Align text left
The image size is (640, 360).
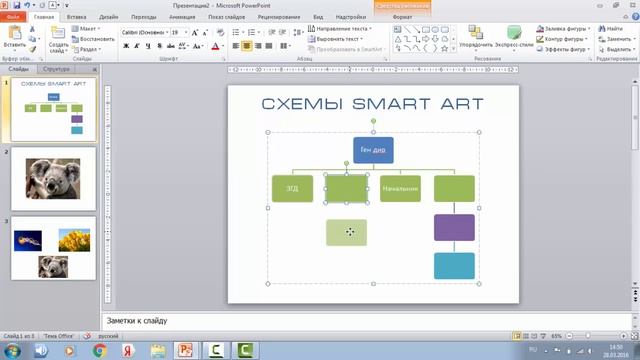click(236, 46)
